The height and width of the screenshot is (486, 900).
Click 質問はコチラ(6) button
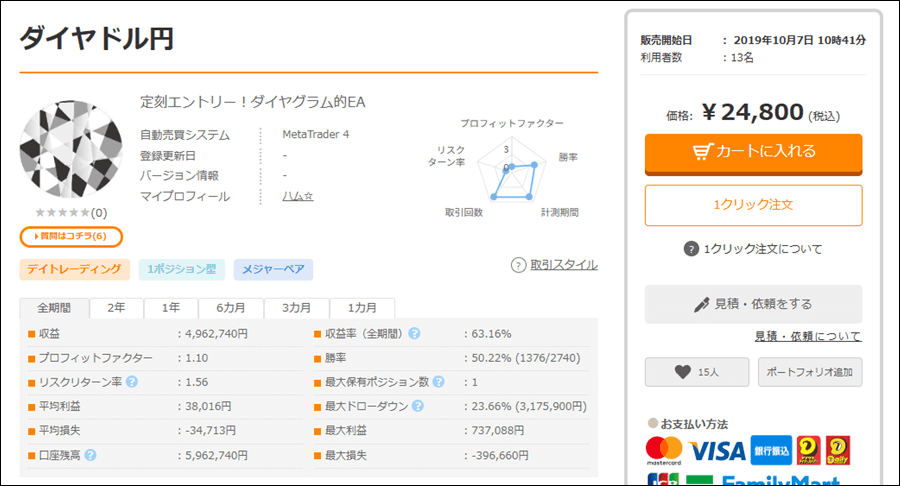[x=71, y=236]
